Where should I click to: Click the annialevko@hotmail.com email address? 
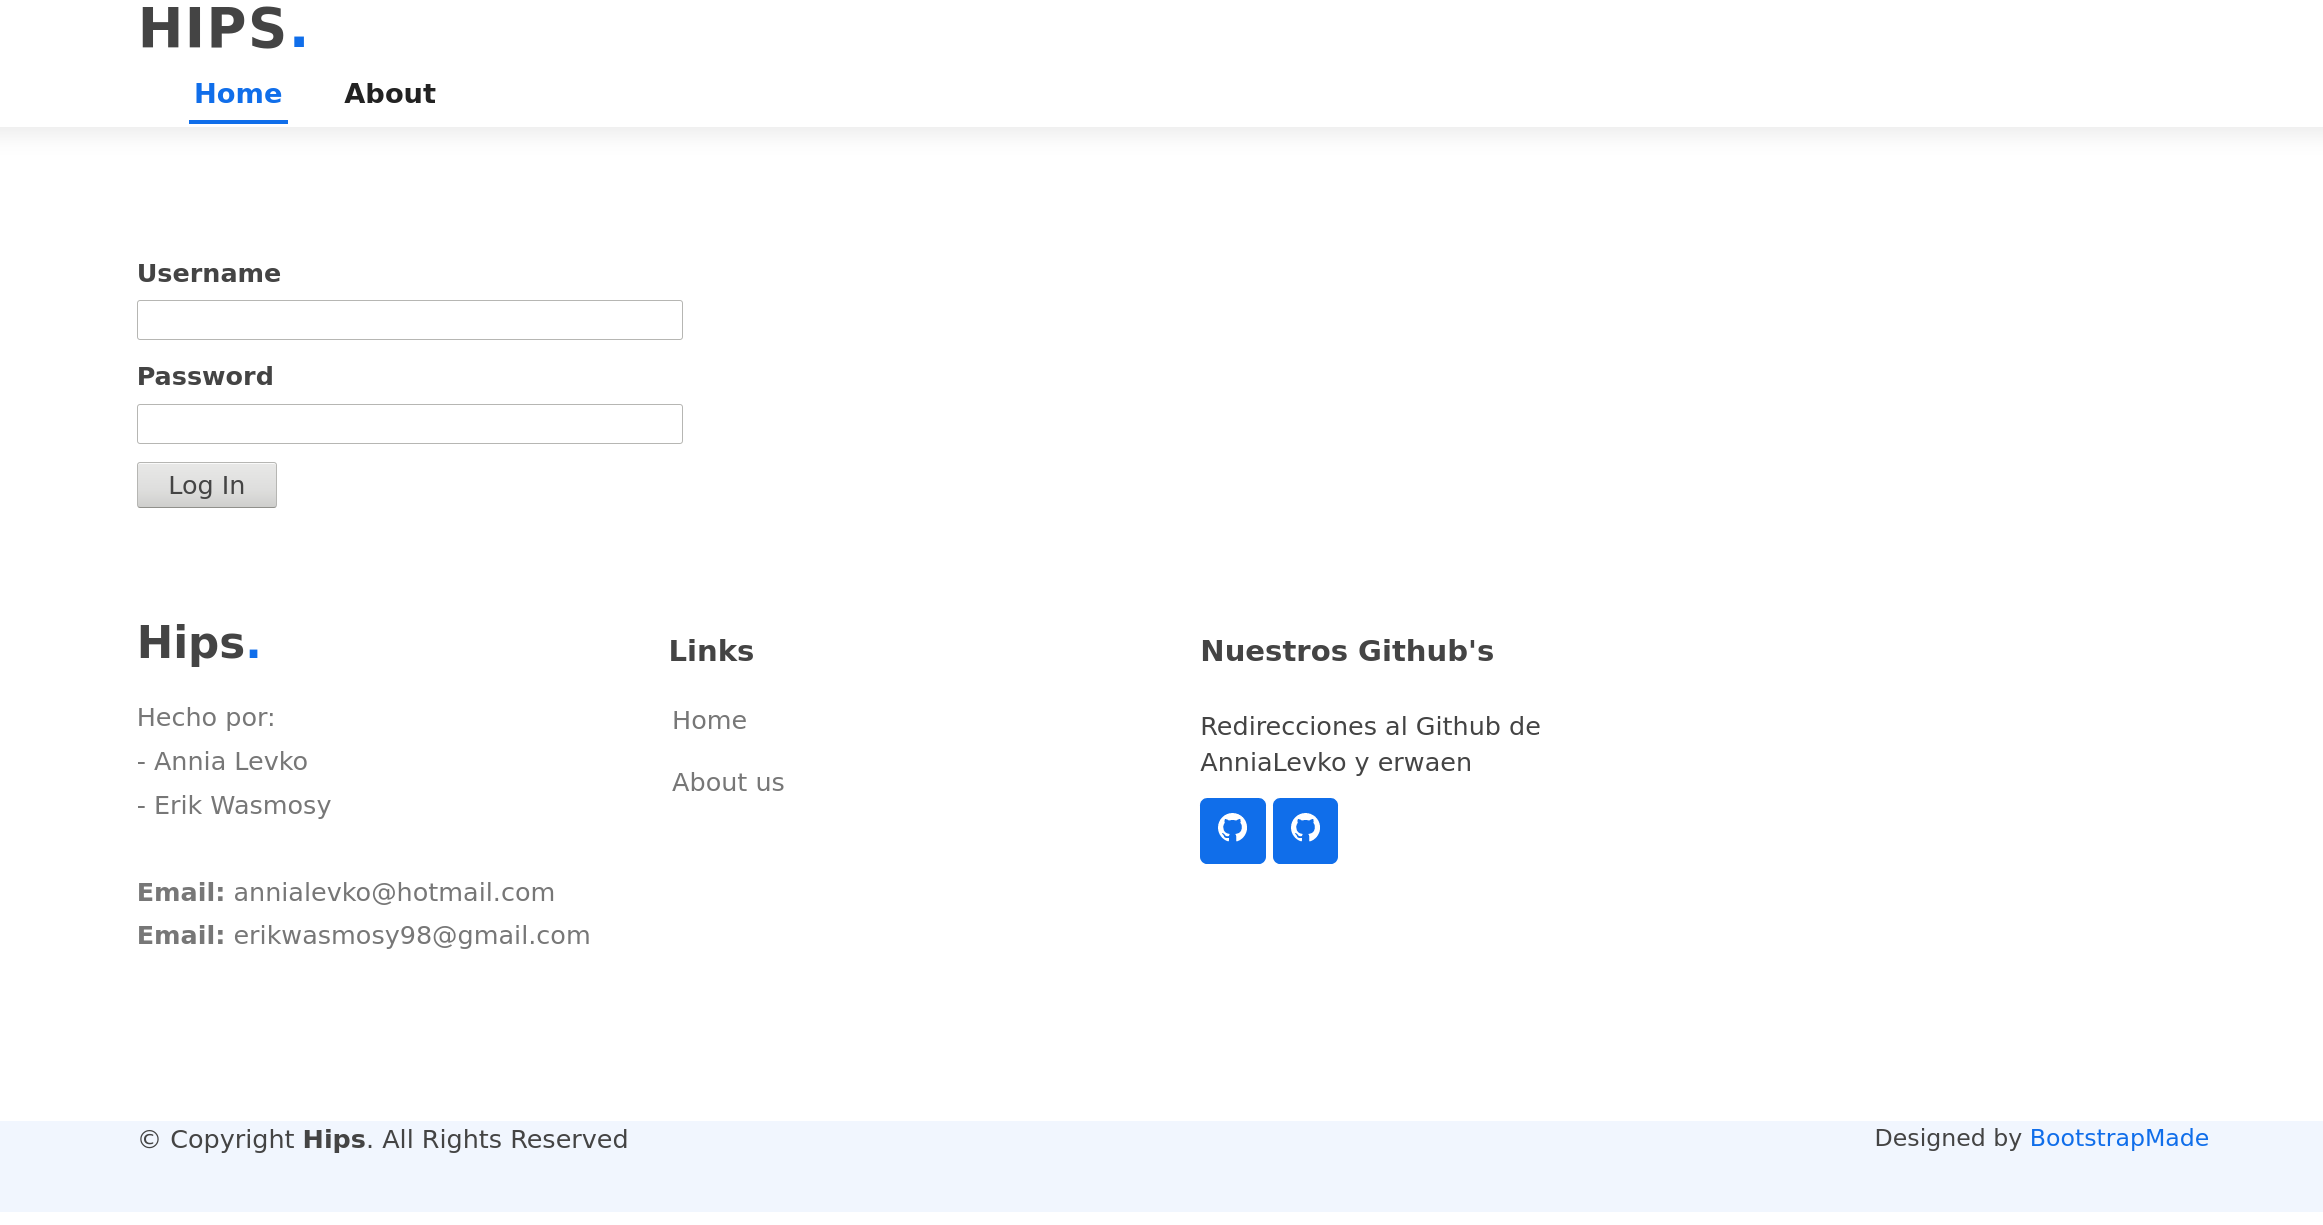[x=393, y=892]
